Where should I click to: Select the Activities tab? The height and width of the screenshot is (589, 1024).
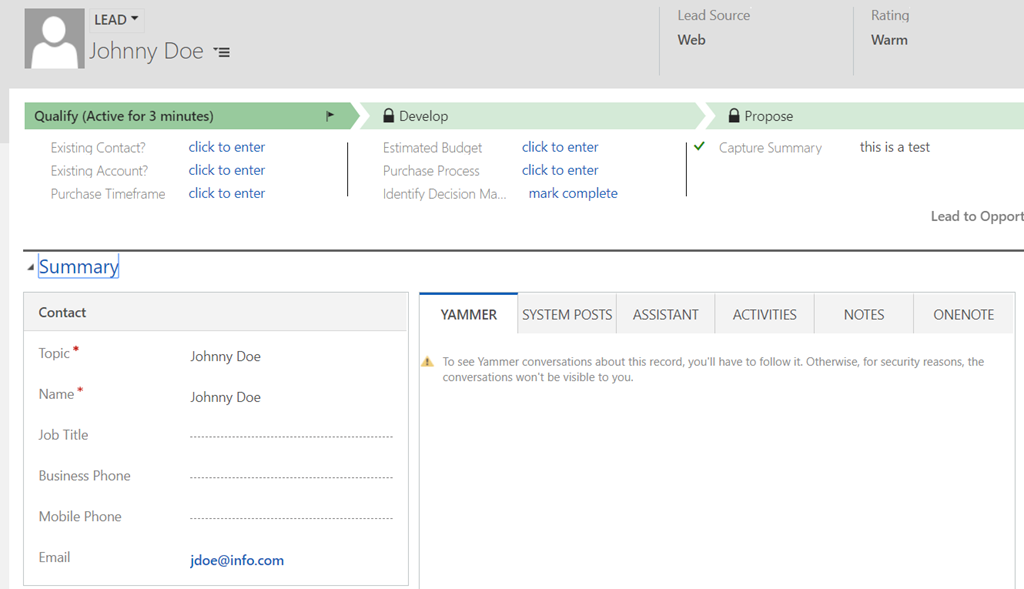(764, 314)
